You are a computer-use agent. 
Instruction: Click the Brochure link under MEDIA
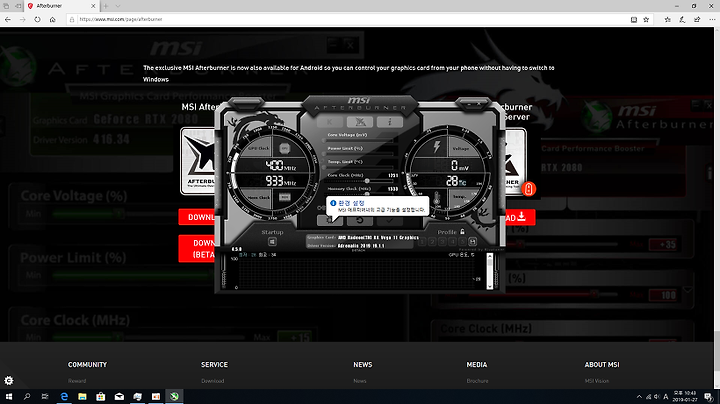tap(478, 381)
